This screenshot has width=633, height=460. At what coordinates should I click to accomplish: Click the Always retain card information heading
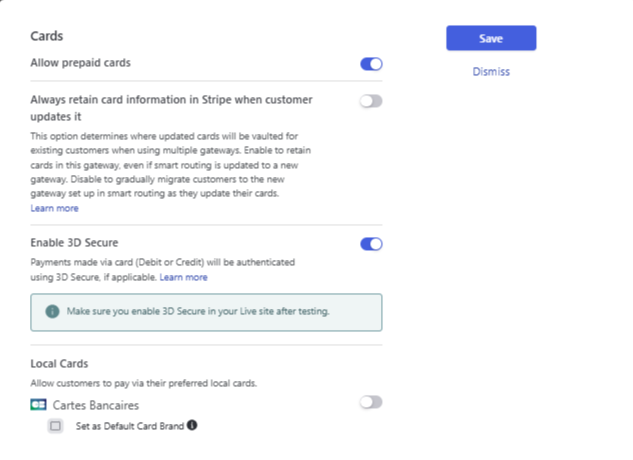(172, 108)
